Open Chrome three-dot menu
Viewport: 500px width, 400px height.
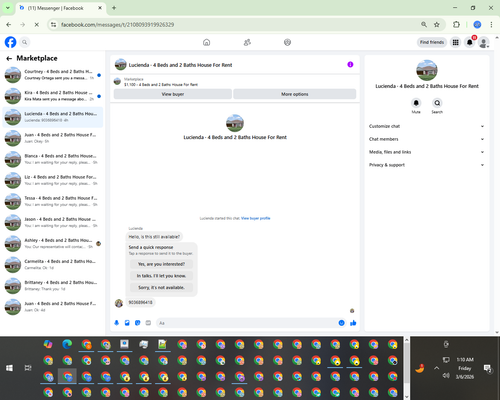point(491,25)
